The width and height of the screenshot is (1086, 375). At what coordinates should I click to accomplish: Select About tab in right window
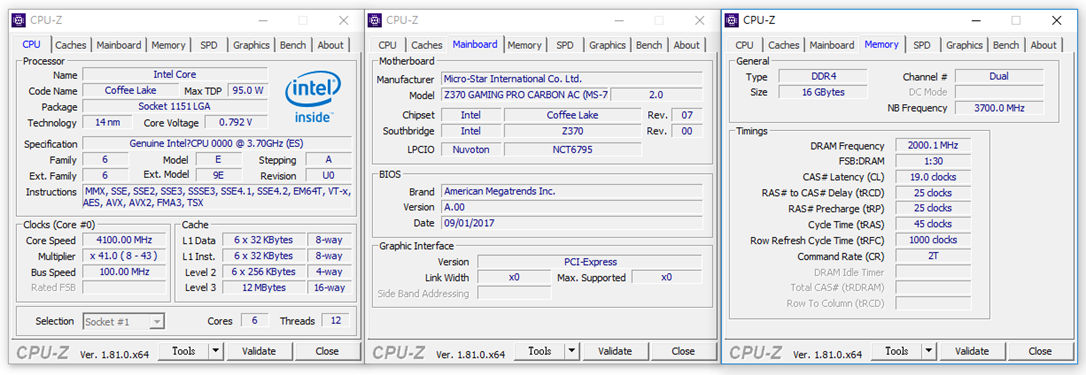click(1043, 45)
